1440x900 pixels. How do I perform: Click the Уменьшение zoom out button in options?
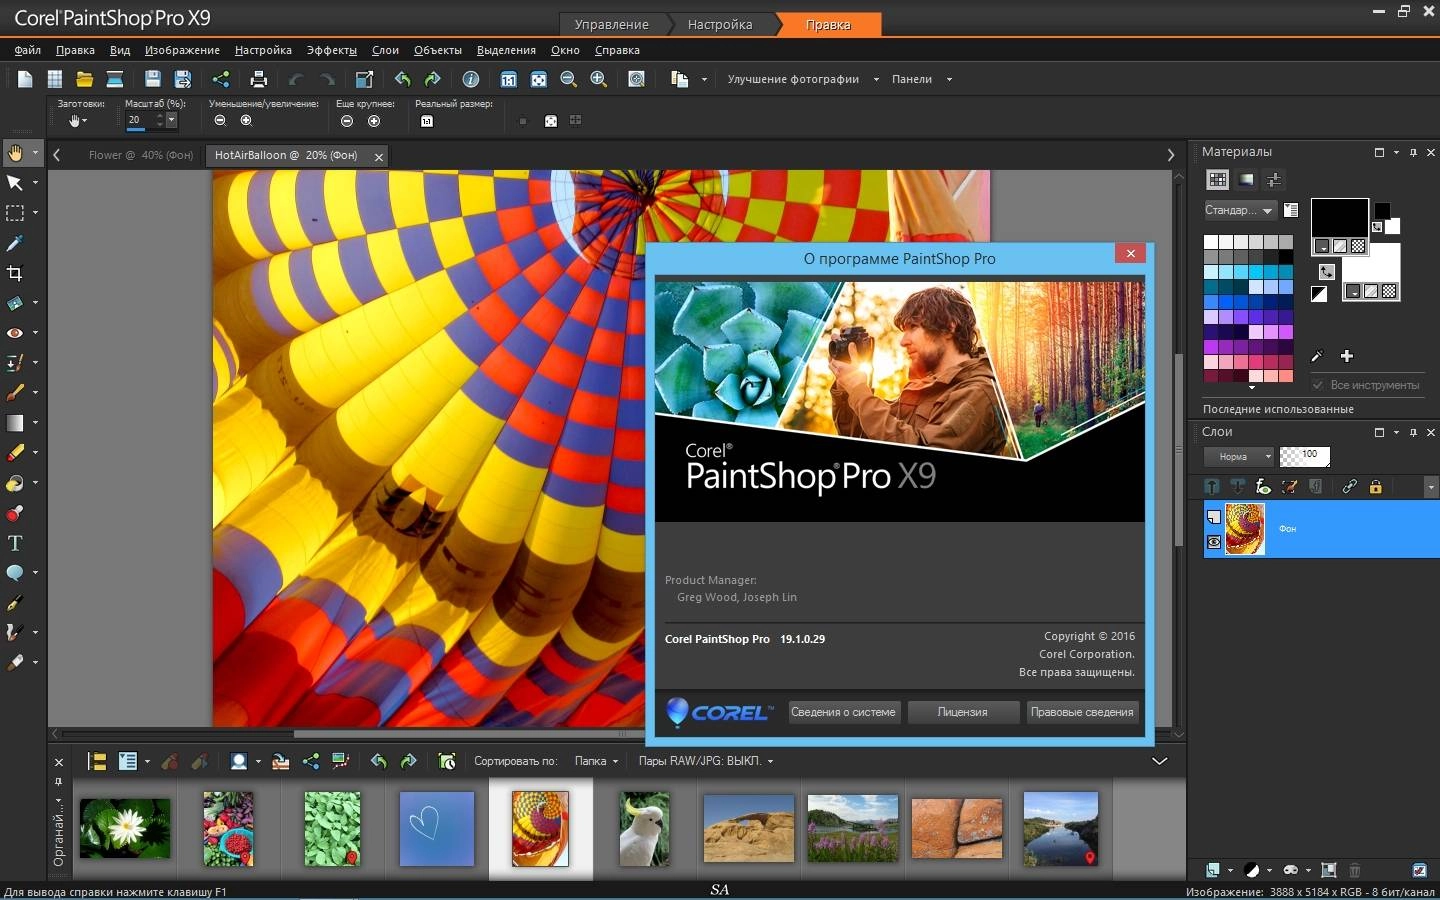tap(220, 121)
